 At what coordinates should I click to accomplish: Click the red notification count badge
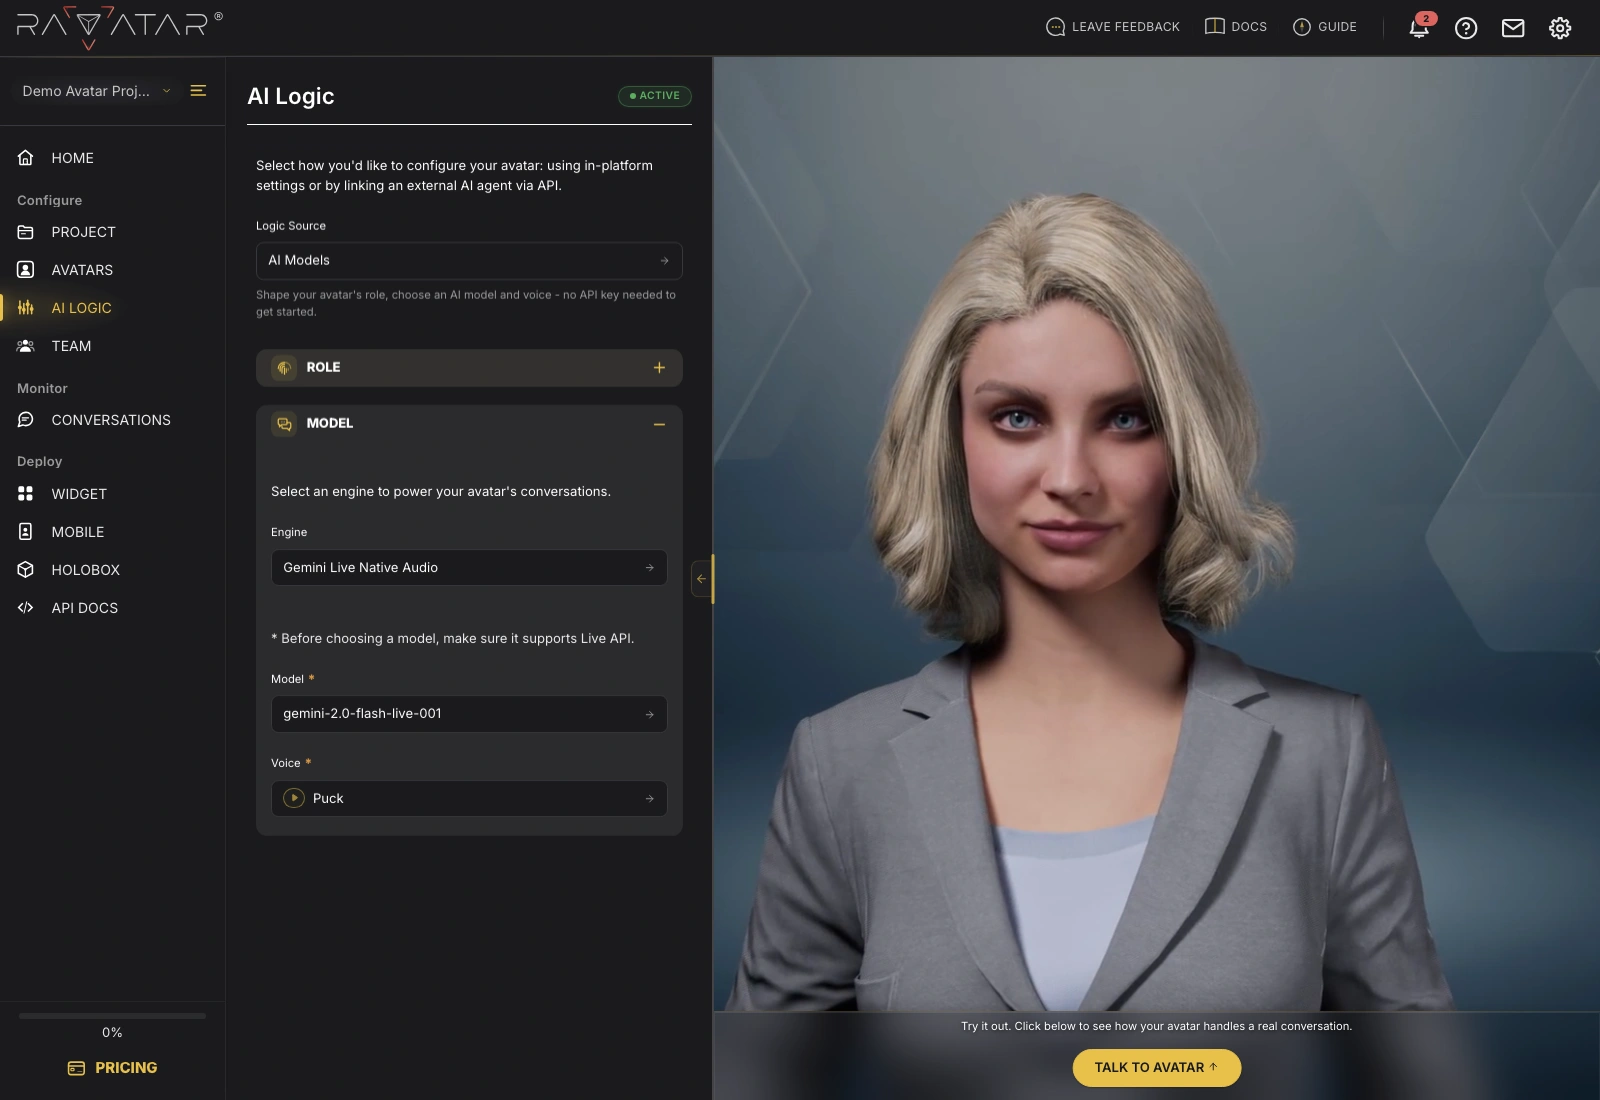1426,19
